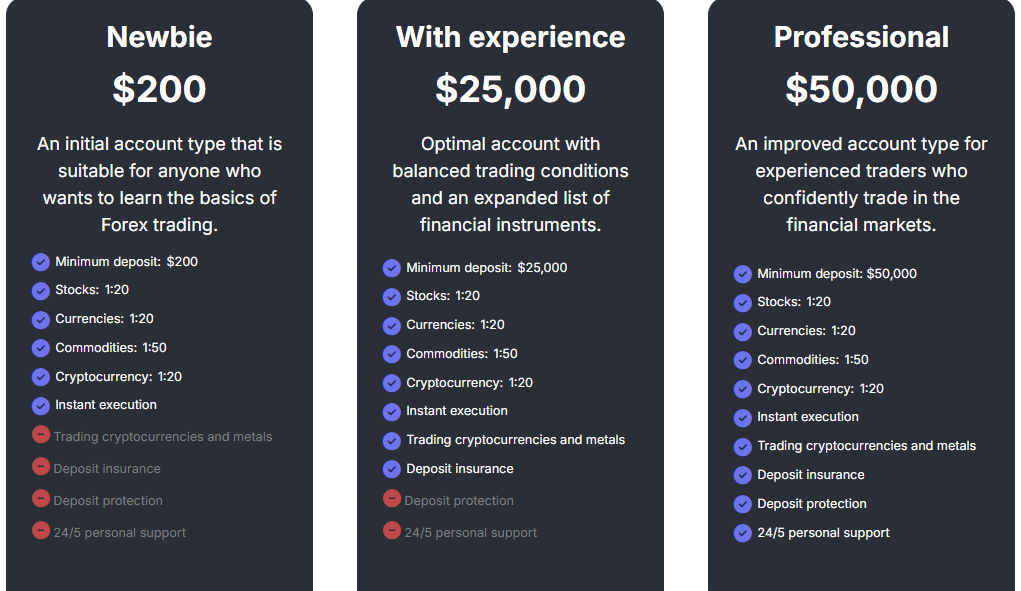Viewport: 1021px width, 591px height.
Task: Click the checkmark beside Professional 24/5 personal support
Action: click(x=742, y=533)
